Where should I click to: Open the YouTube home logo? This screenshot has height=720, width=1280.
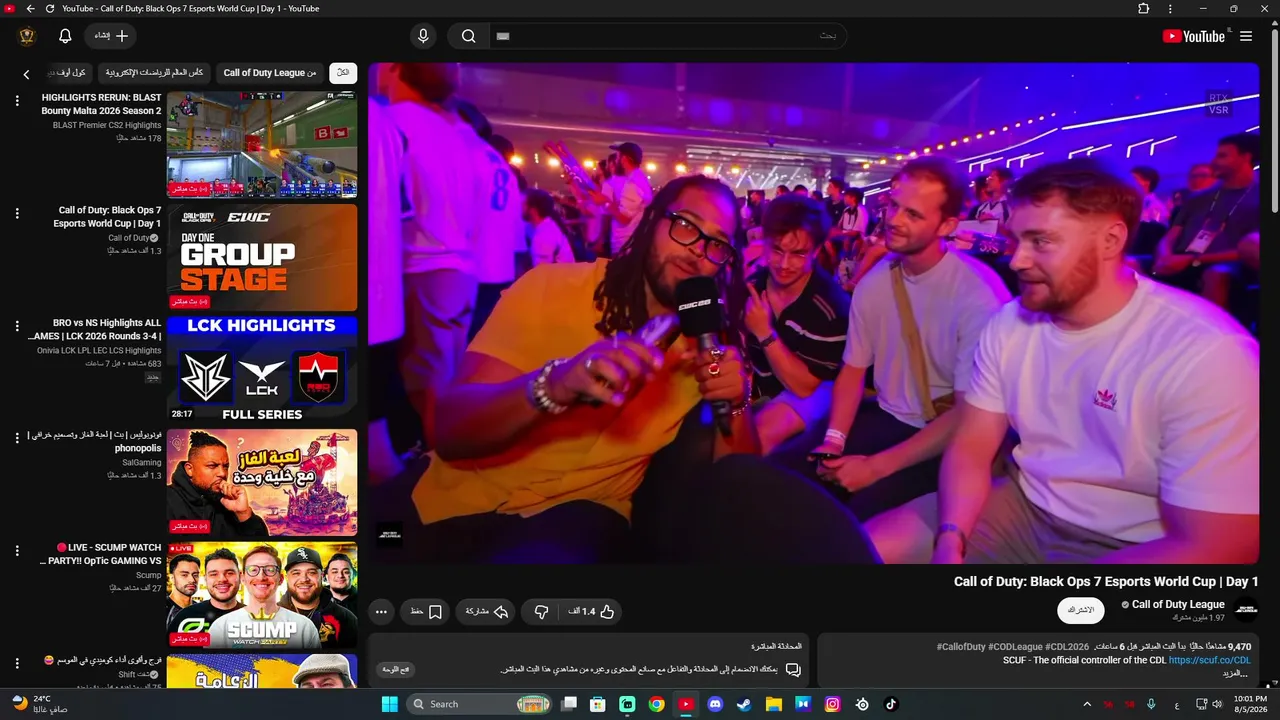pyautogui.click(x=1193, y=36)
